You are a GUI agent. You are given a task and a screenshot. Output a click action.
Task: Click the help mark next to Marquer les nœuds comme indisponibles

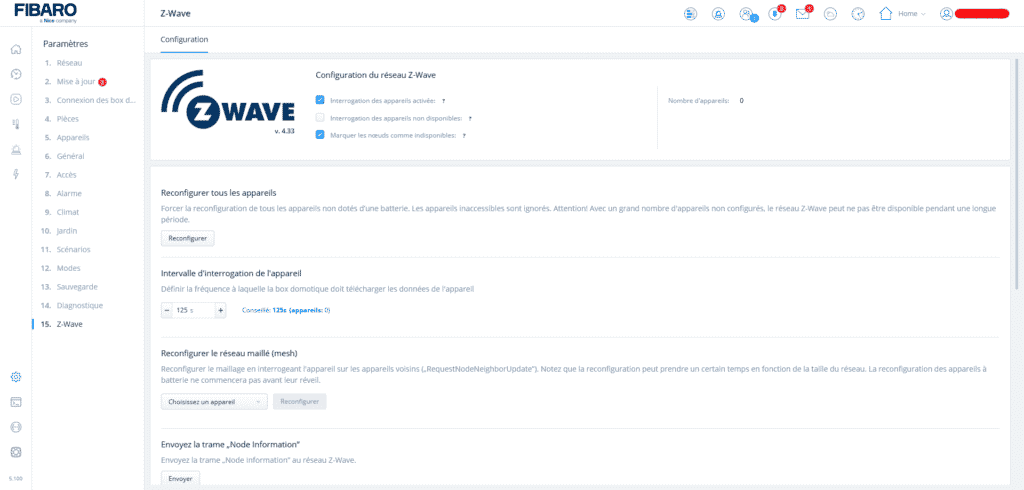pos(464,136)
